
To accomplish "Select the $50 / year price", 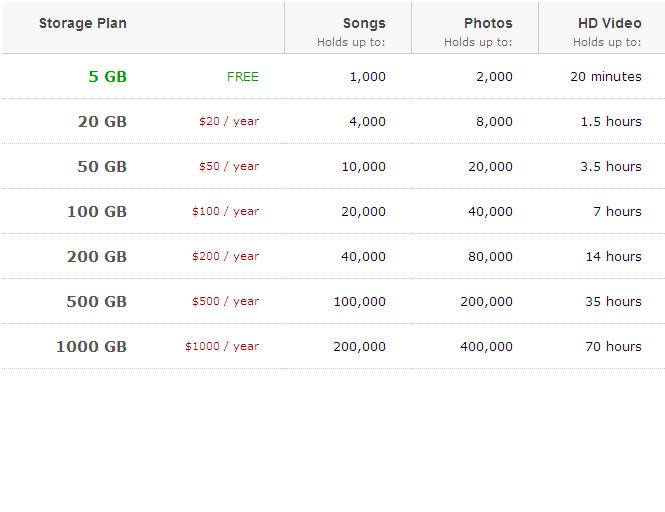I will point(229,167).
